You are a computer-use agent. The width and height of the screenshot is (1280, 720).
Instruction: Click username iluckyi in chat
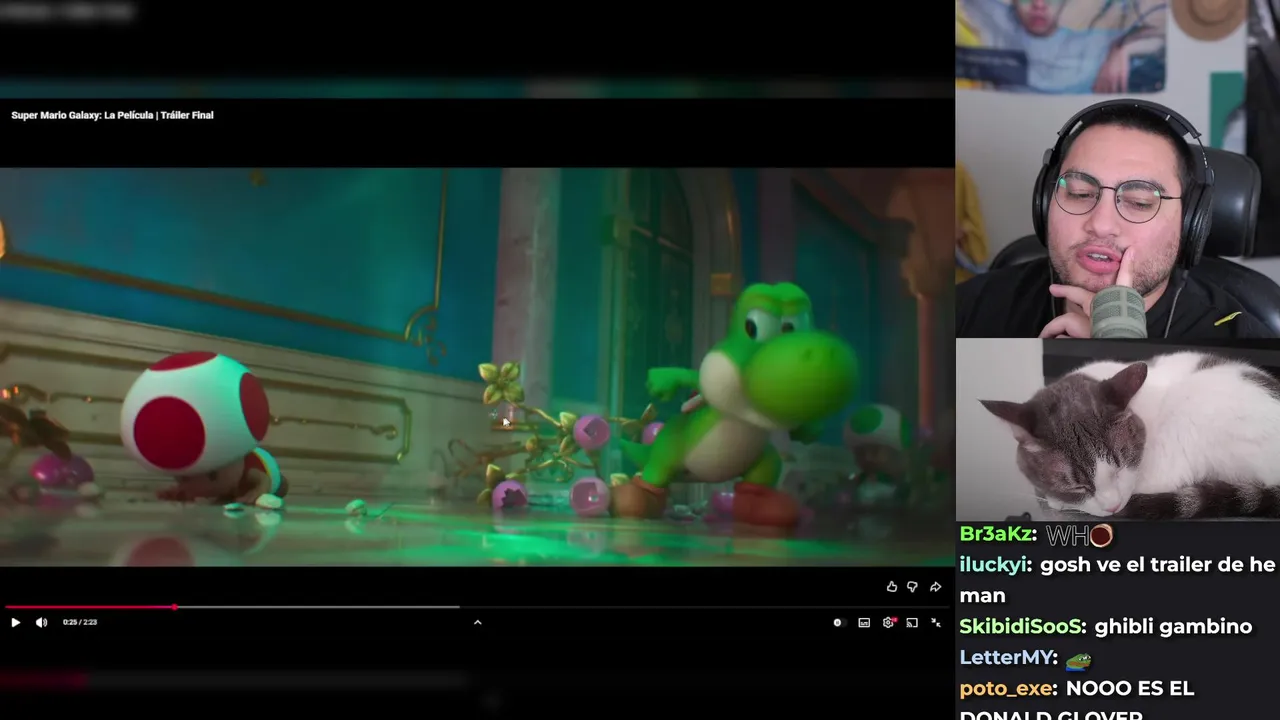994,565
